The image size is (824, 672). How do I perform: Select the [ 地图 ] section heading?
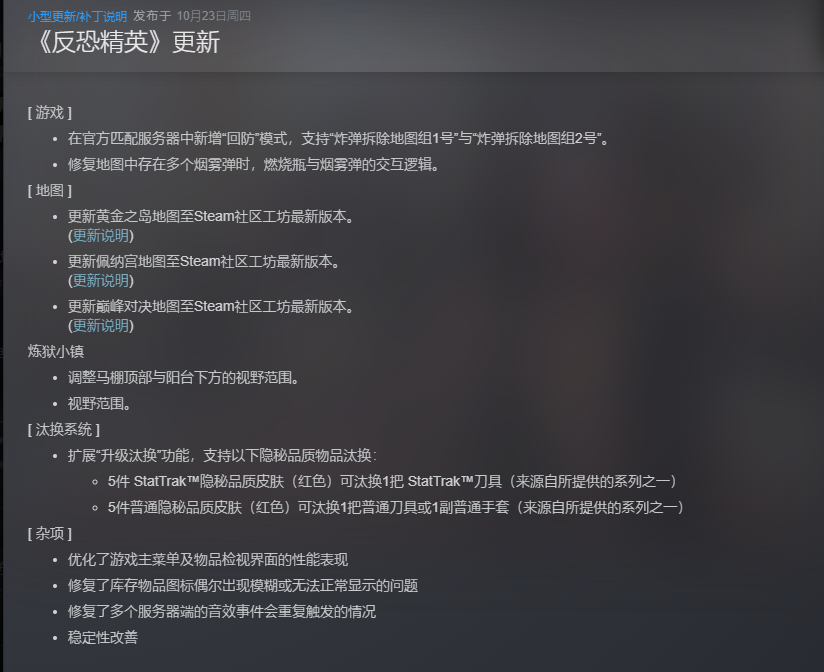click(50, 191)
